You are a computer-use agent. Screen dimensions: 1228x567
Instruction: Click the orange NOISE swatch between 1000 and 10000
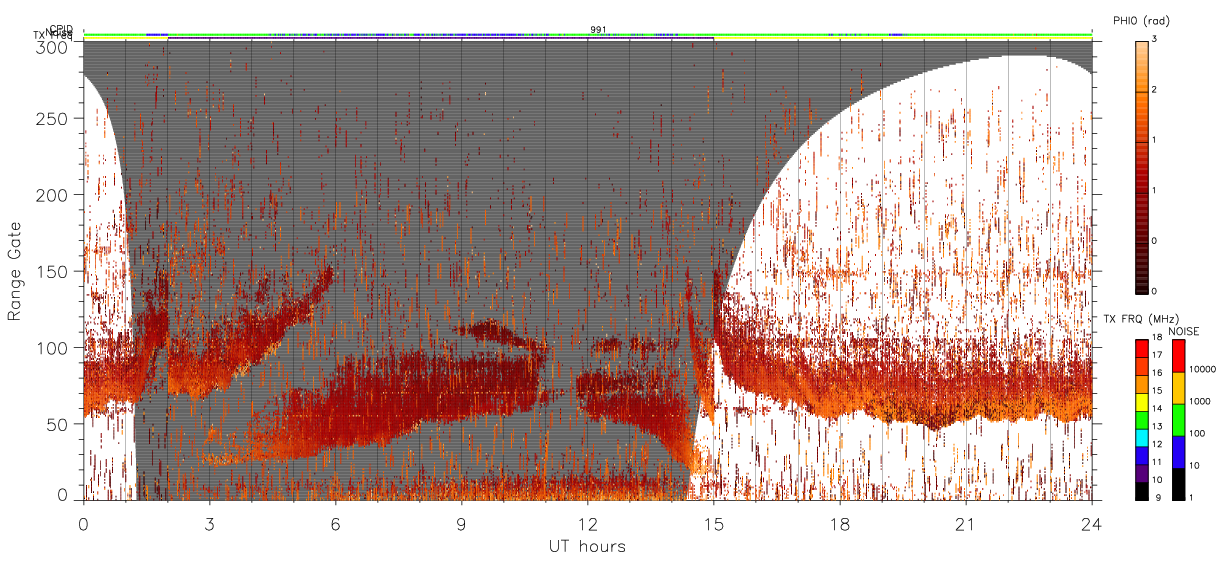(1178, 387)
